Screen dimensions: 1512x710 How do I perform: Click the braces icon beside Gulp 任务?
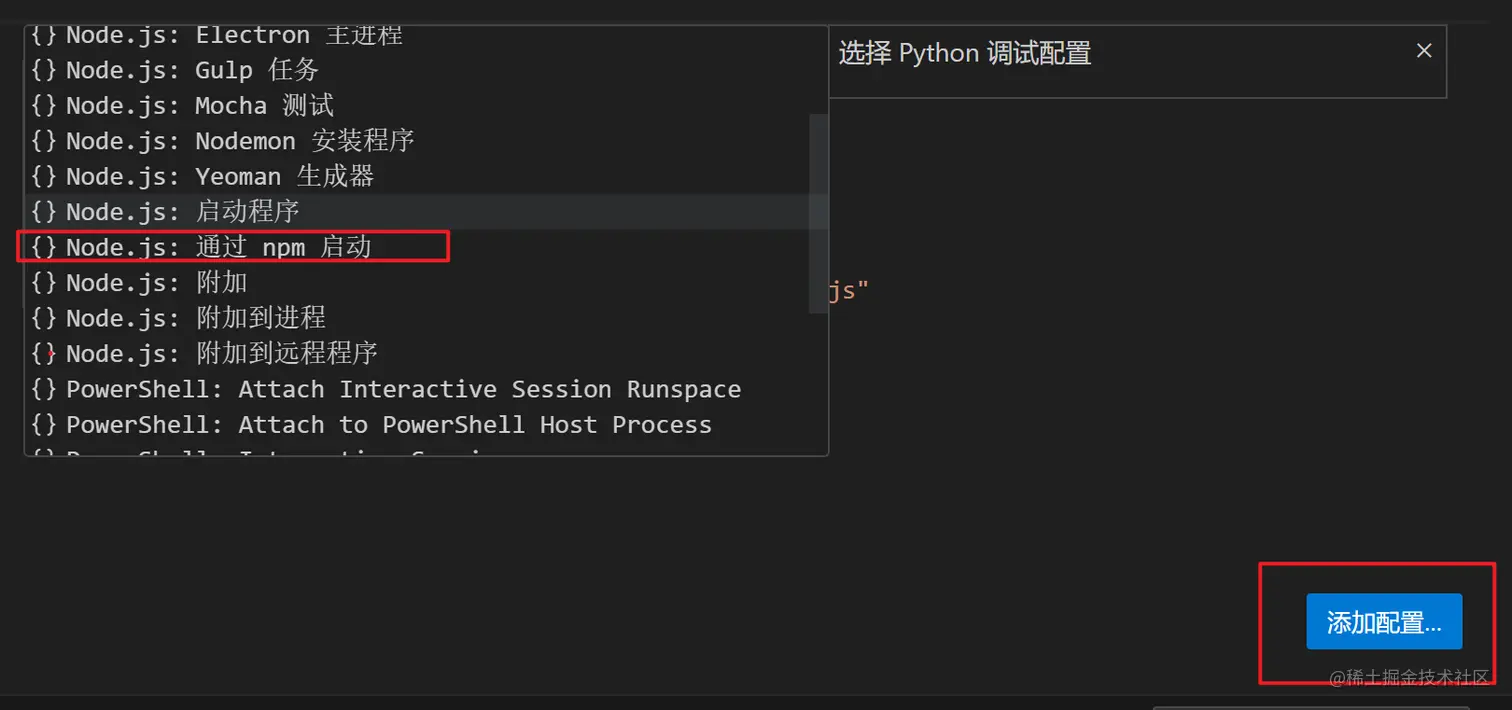(x=43, y=70)
